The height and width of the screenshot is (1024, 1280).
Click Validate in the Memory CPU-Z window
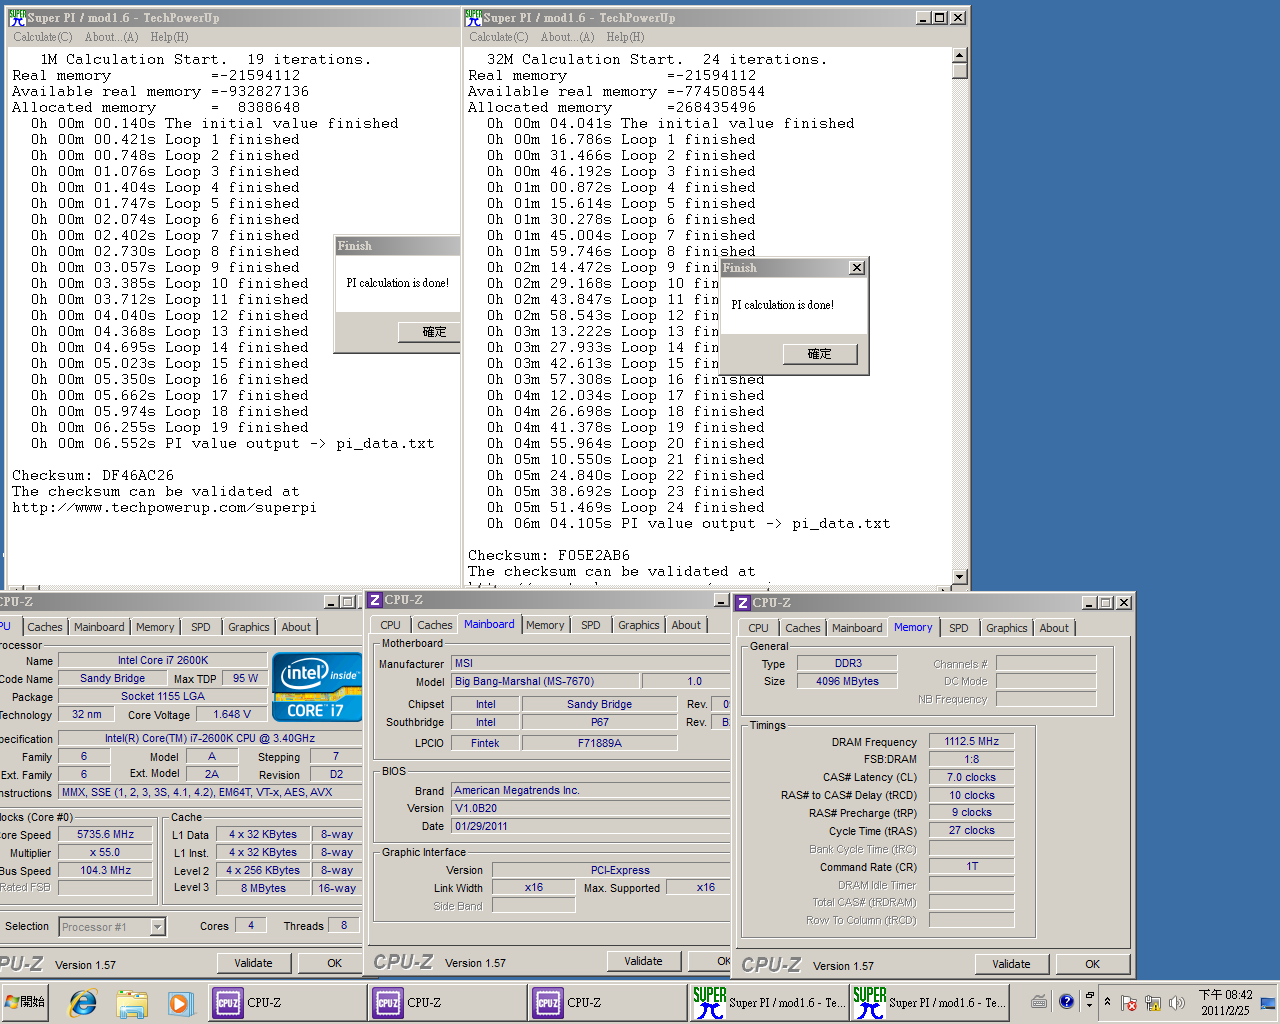coord(1011,964)
